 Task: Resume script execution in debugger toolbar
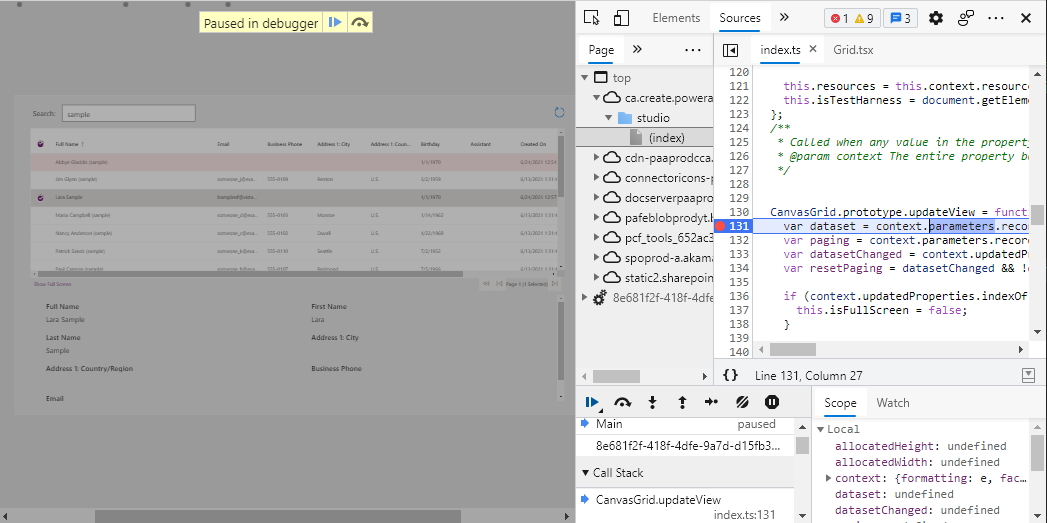tap(592, 402)
